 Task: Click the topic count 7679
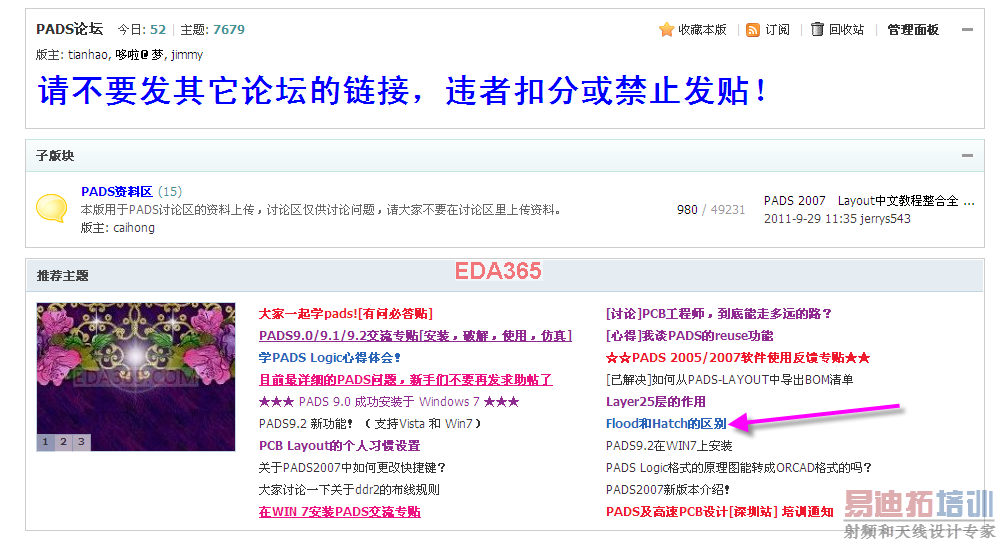coord(228,29)
